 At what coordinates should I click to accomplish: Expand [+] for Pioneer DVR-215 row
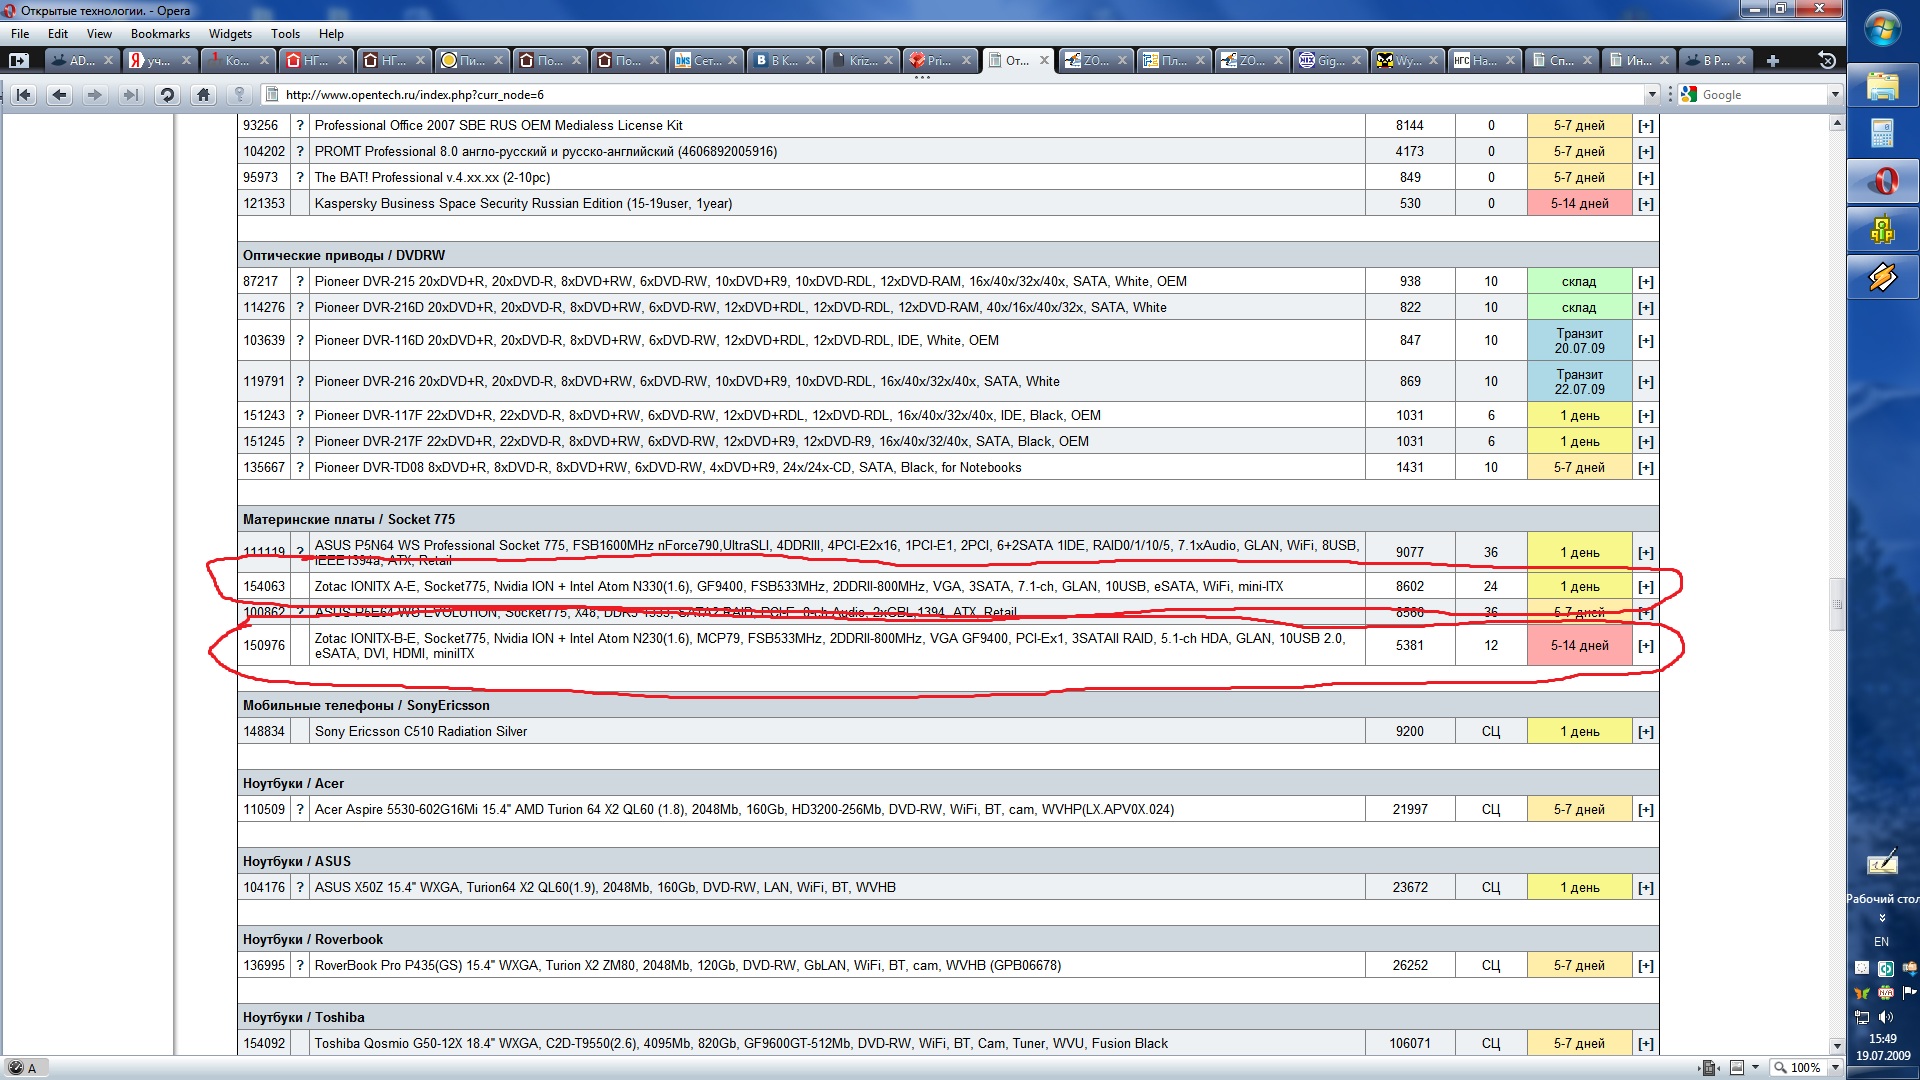tap(1646, 282)
